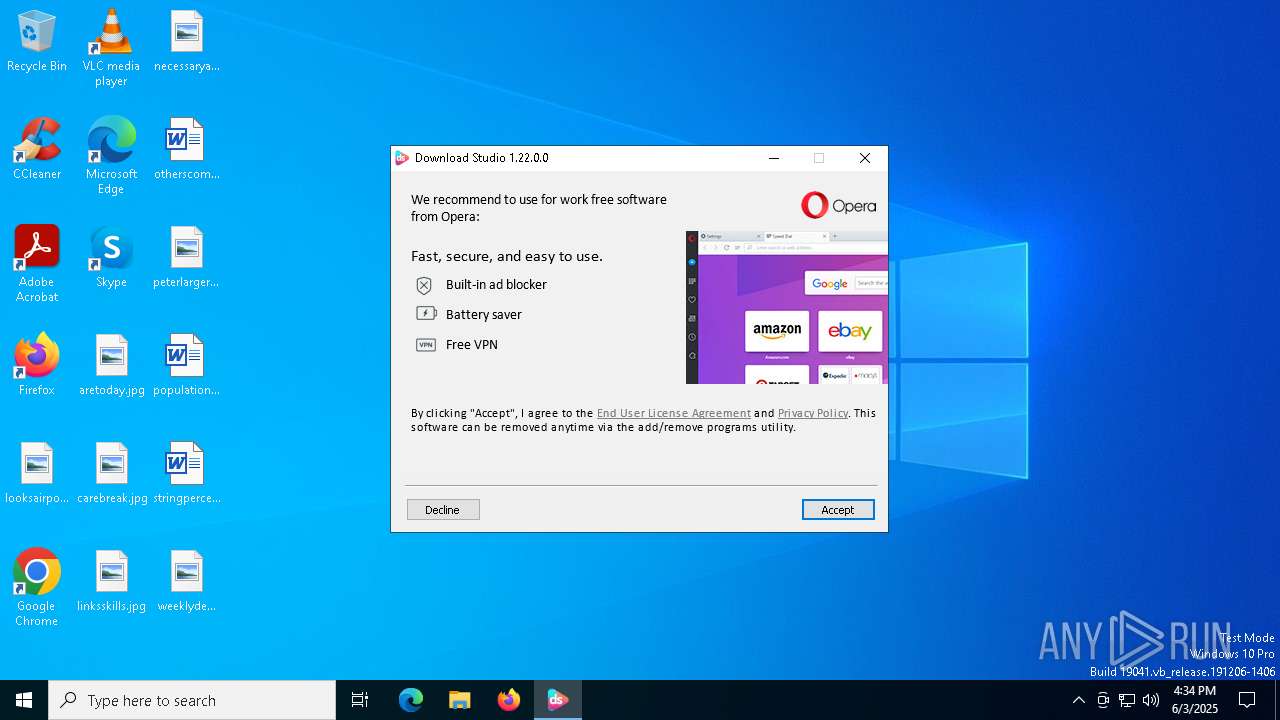The width and height of the screenshot is (1280, 720).
Task: Click the Accept button
Action: pos(838,510)
